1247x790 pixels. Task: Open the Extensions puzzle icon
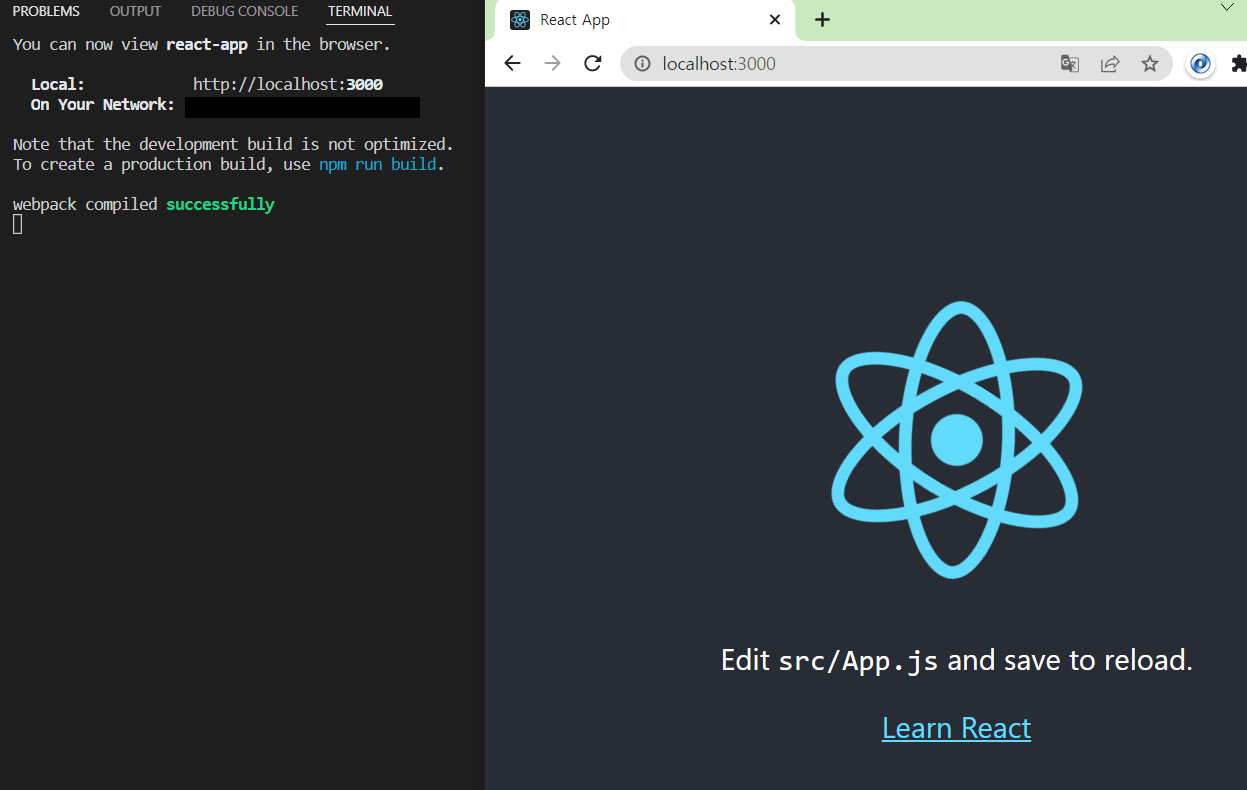[1239, 64]
